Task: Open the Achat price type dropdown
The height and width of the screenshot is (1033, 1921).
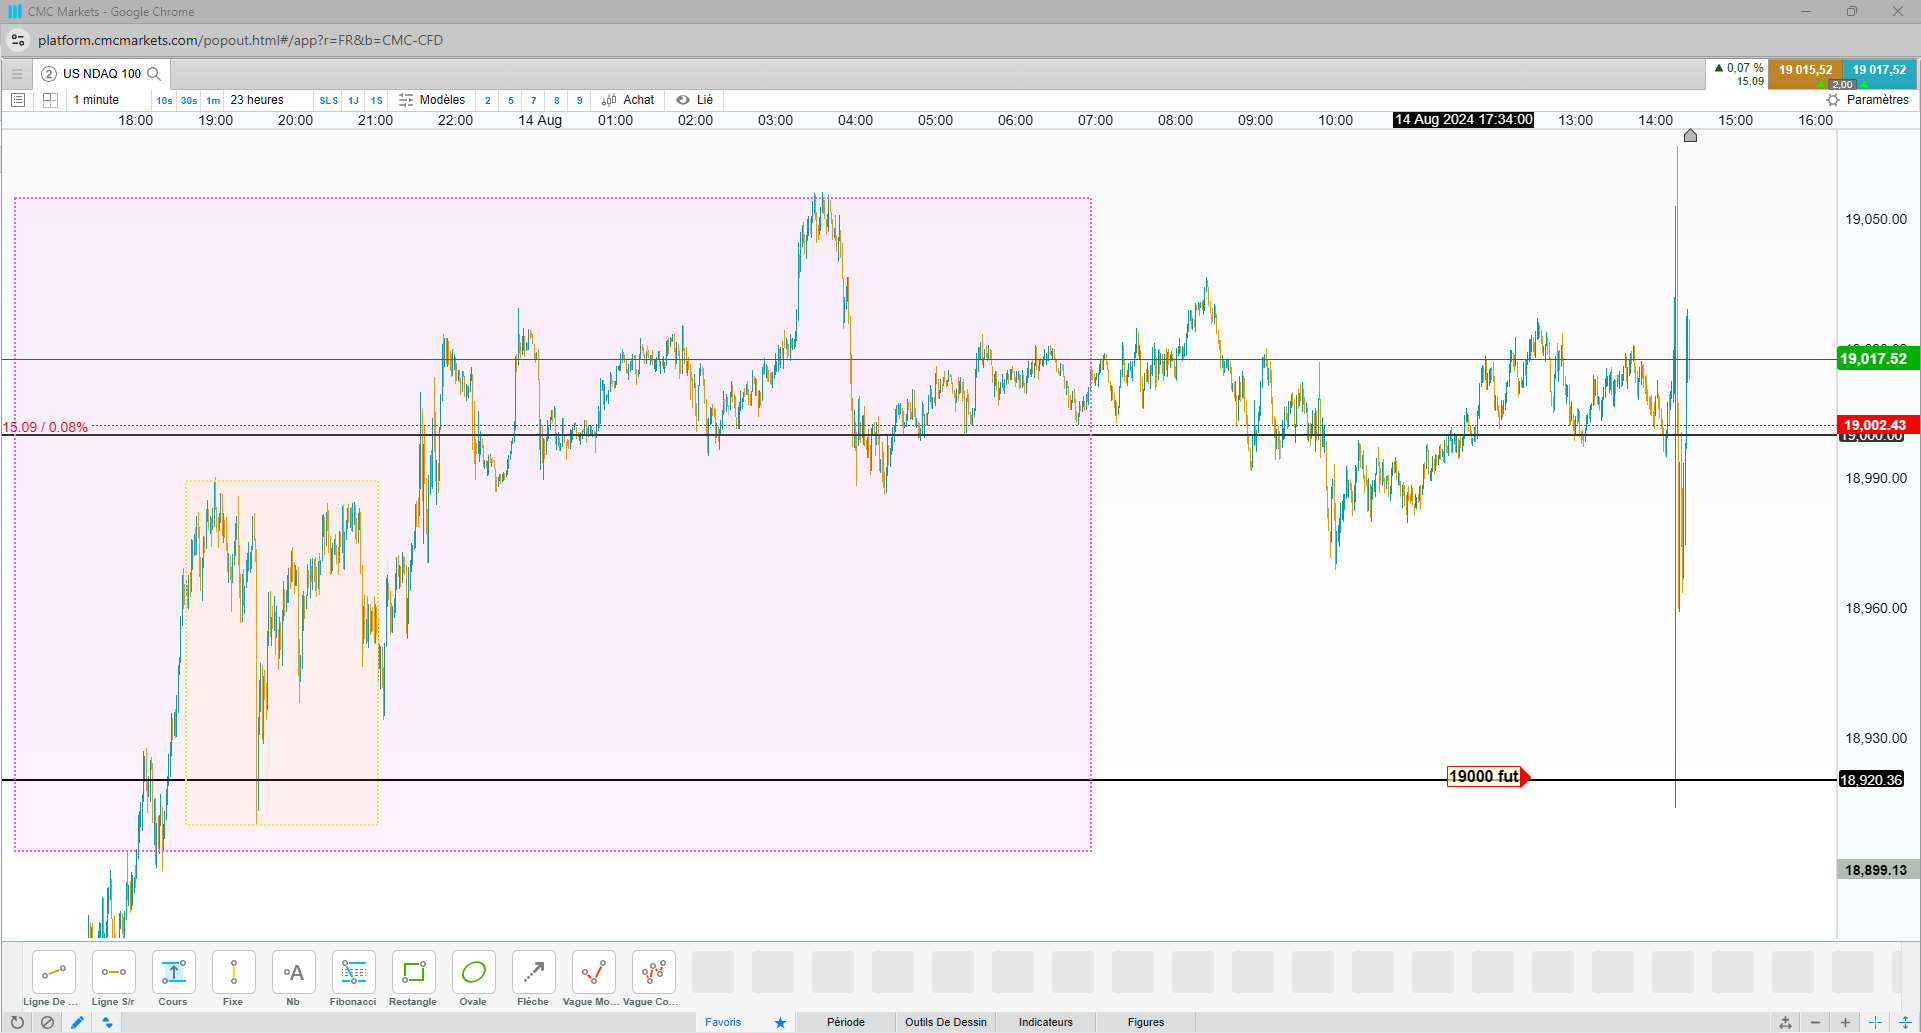Action: point(628,100)
